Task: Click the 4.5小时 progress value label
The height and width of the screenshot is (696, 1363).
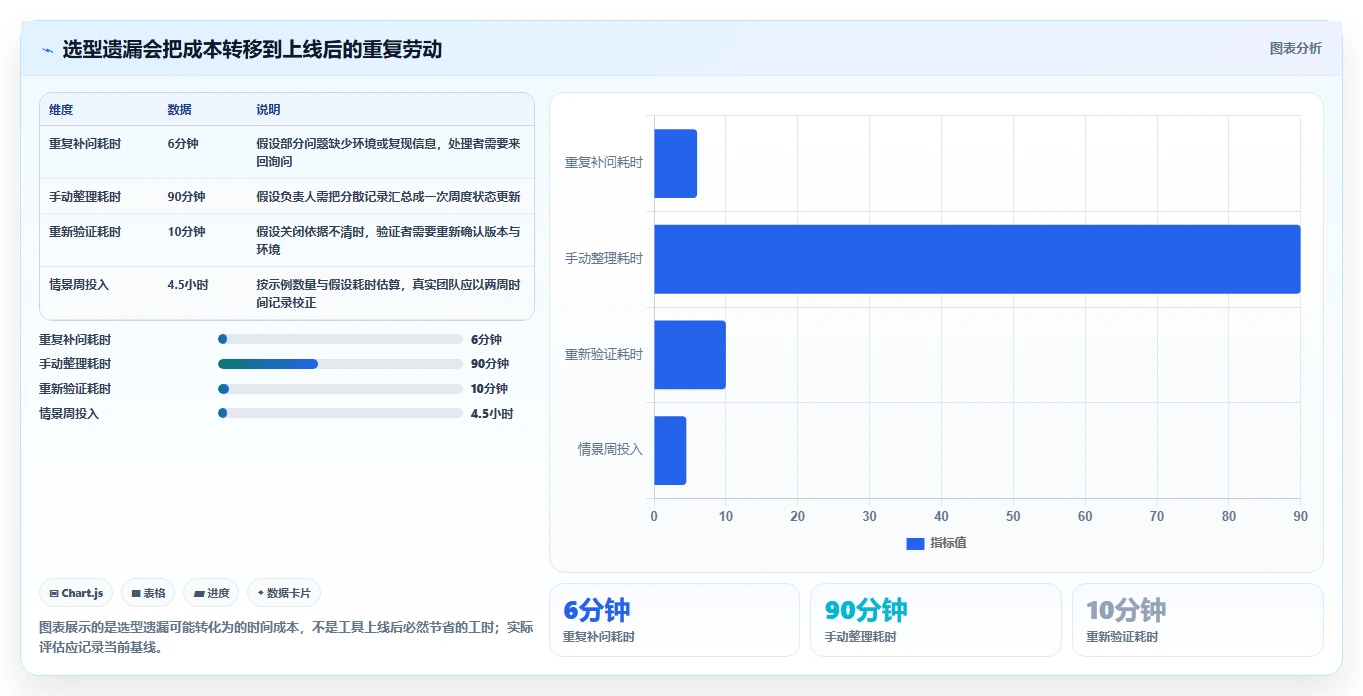Action: [x=492, y=414]
